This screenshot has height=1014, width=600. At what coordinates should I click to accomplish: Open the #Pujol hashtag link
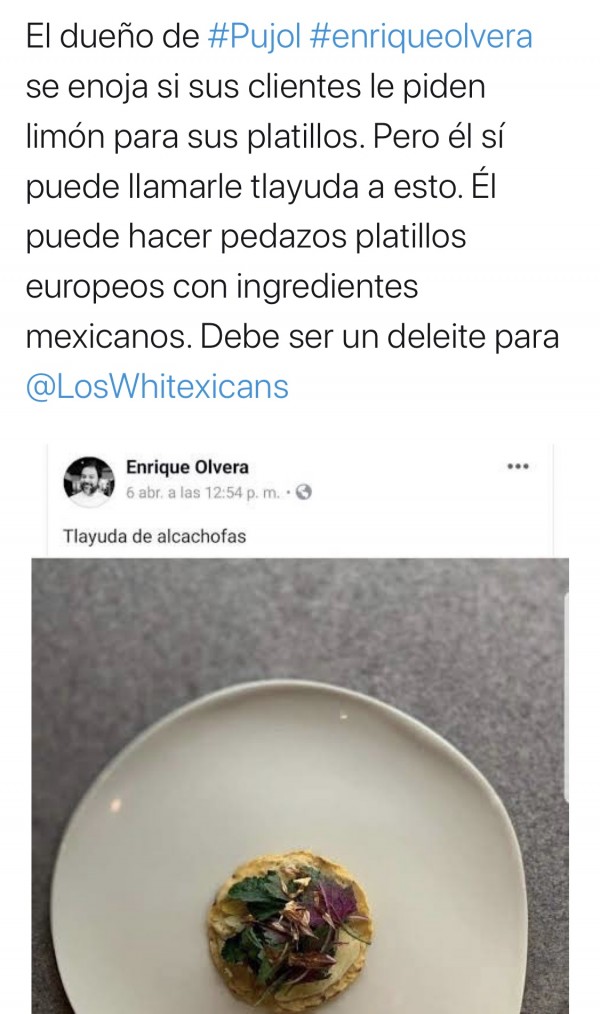[255, 36]
